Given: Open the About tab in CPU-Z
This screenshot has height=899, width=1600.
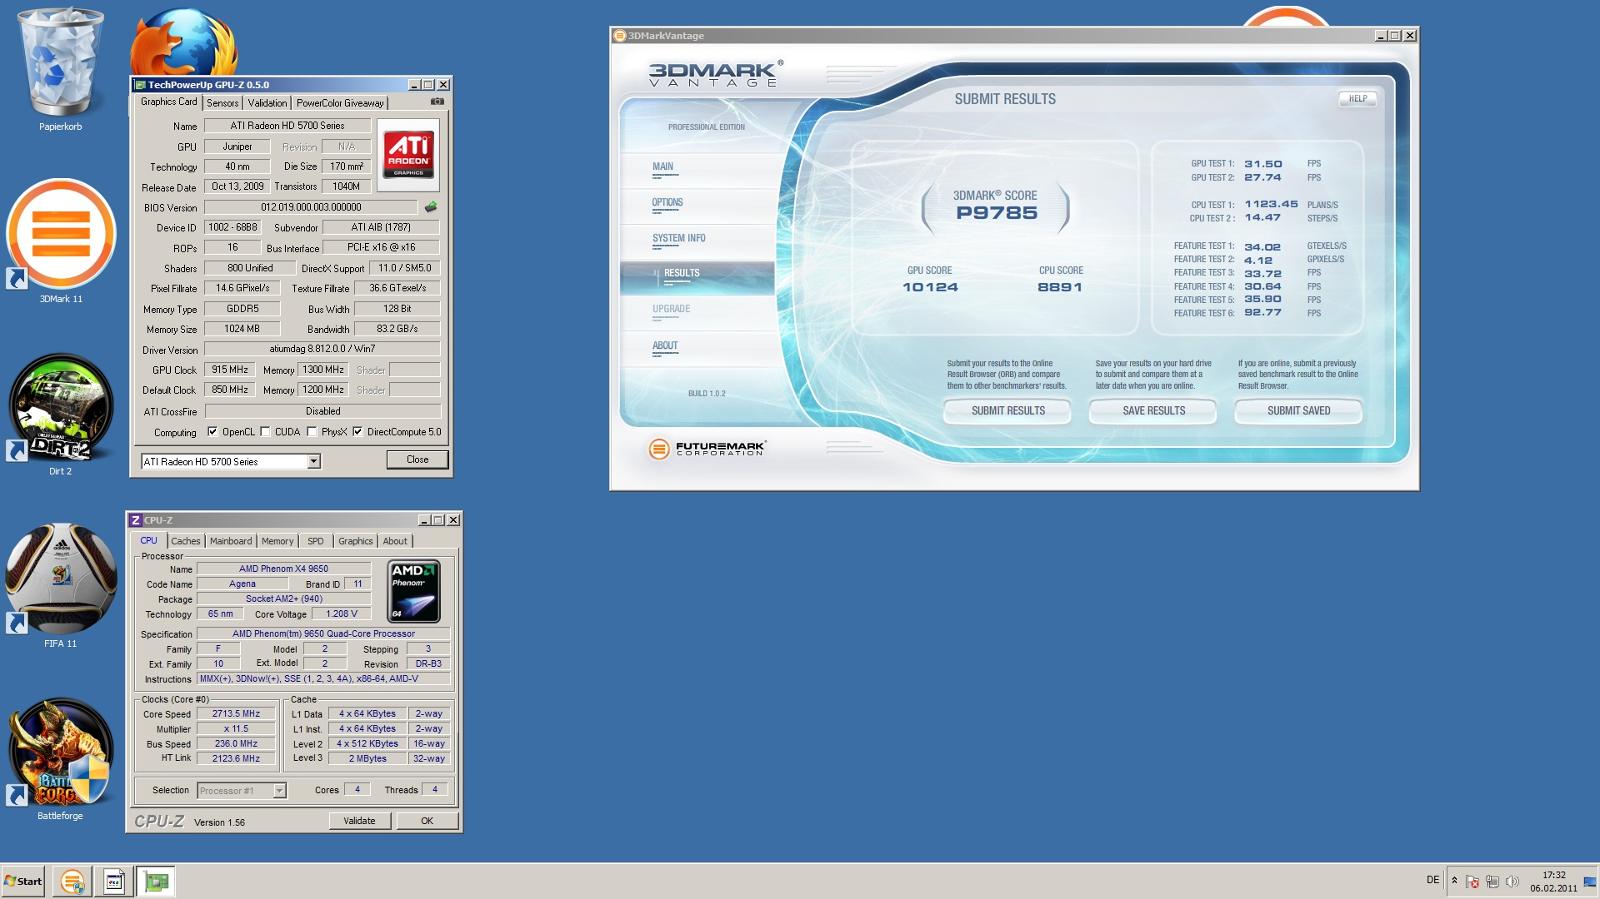Looking at the screenshot, I should pyautogui.click(x=395, y=541).
